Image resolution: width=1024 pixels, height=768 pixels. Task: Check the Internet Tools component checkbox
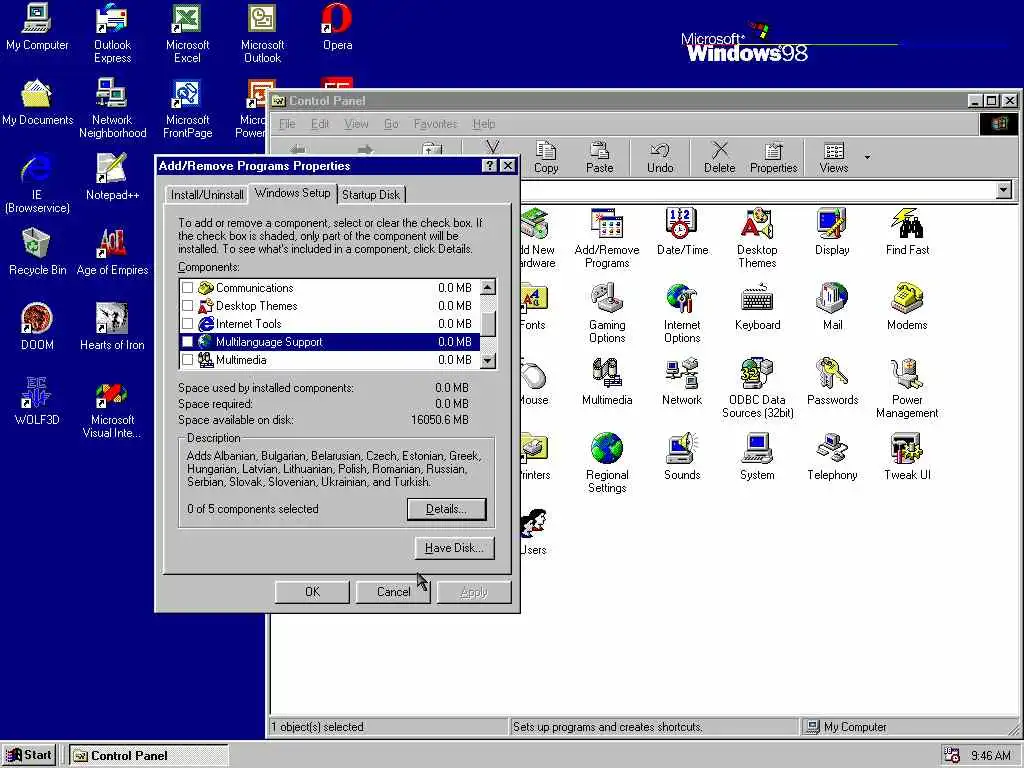click(x=187, y=324)
